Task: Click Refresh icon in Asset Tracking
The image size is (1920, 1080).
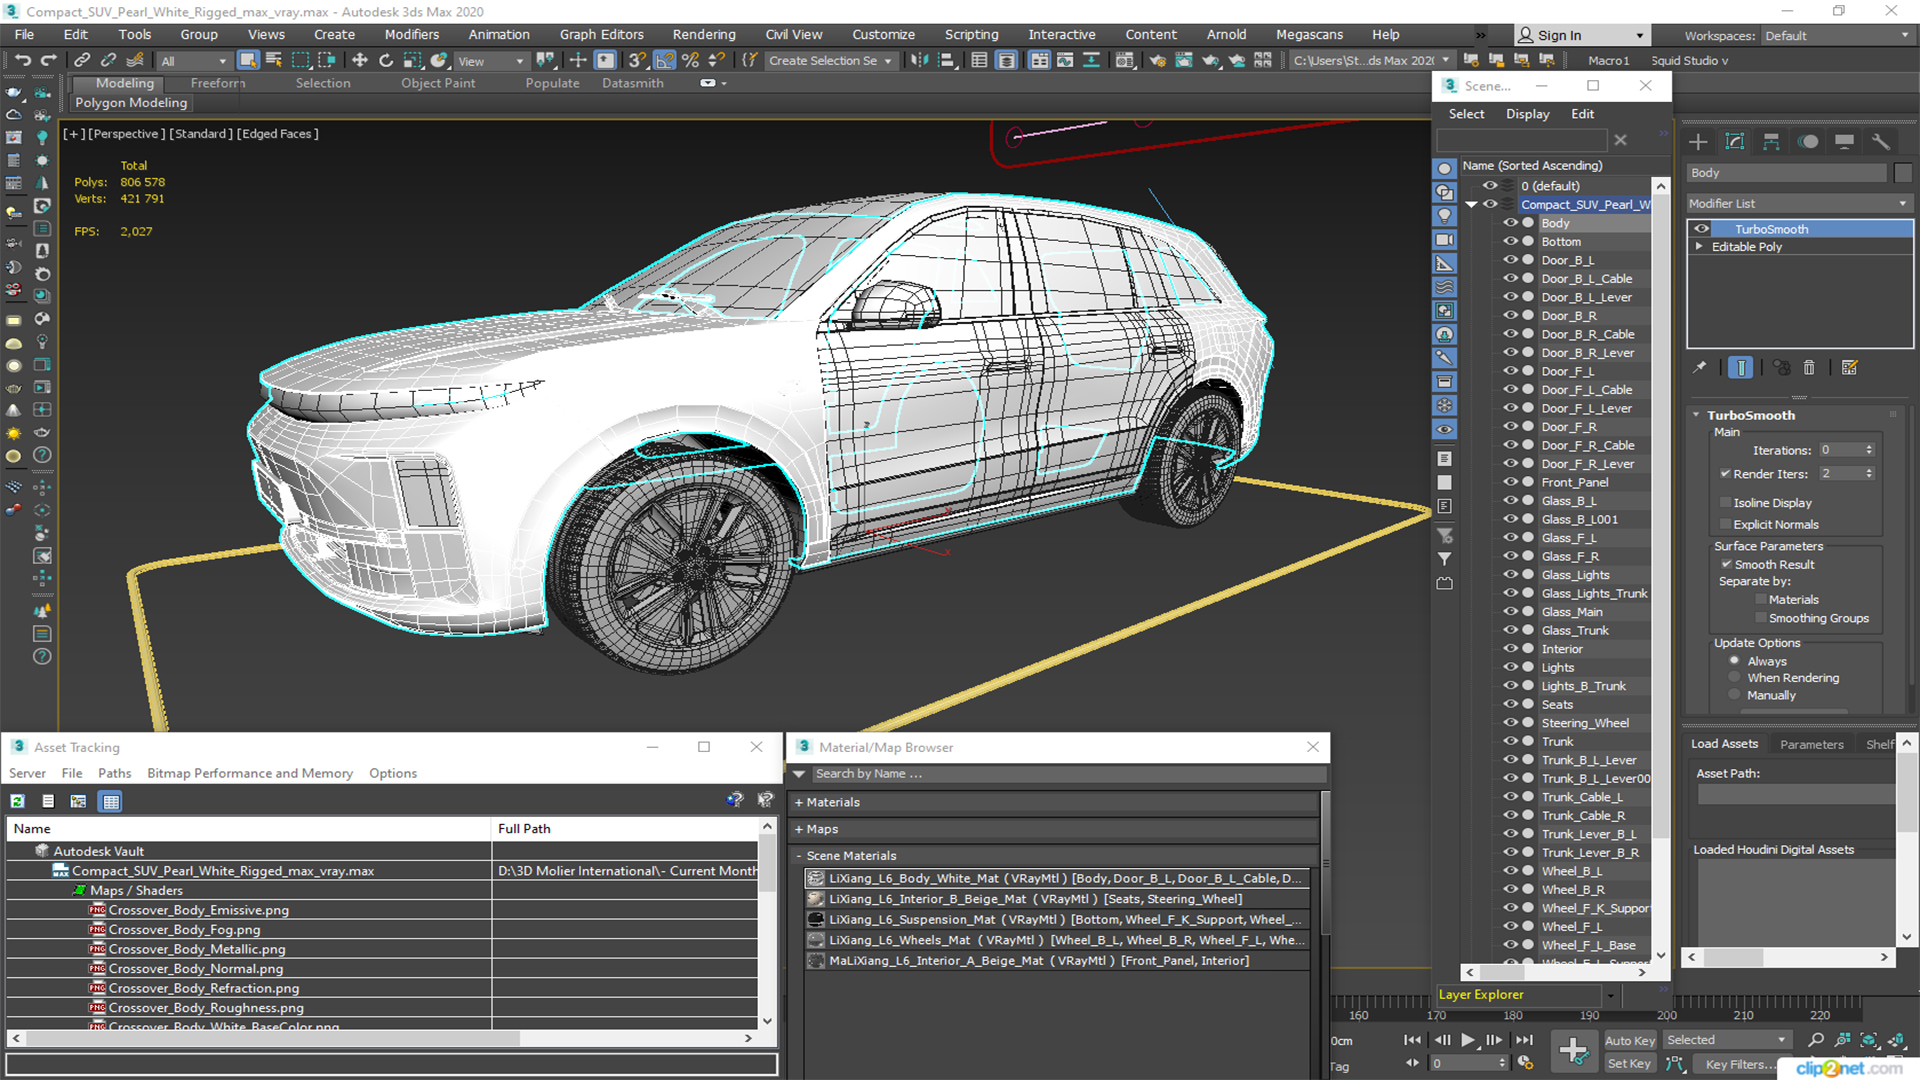Action: pyautogui.click(x=18, y=801)
